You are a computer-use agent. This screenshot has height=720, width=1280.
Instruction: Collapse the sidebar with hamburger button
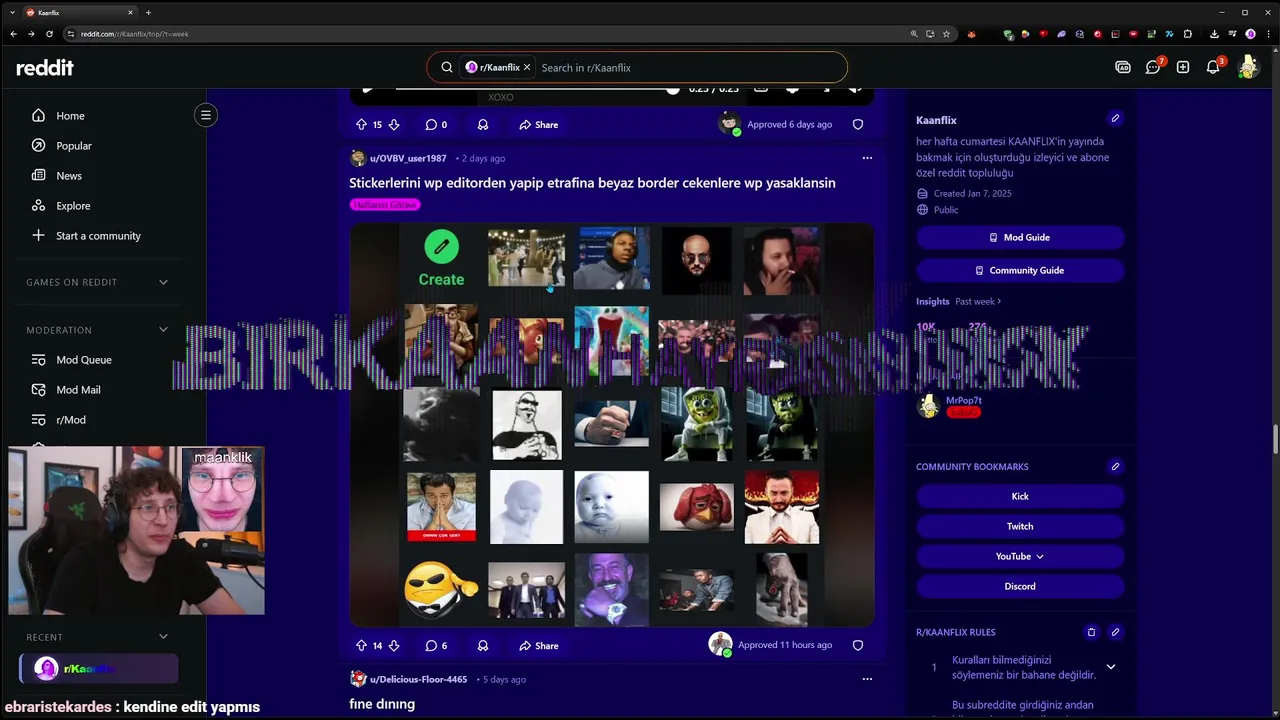tap(206, 115)
